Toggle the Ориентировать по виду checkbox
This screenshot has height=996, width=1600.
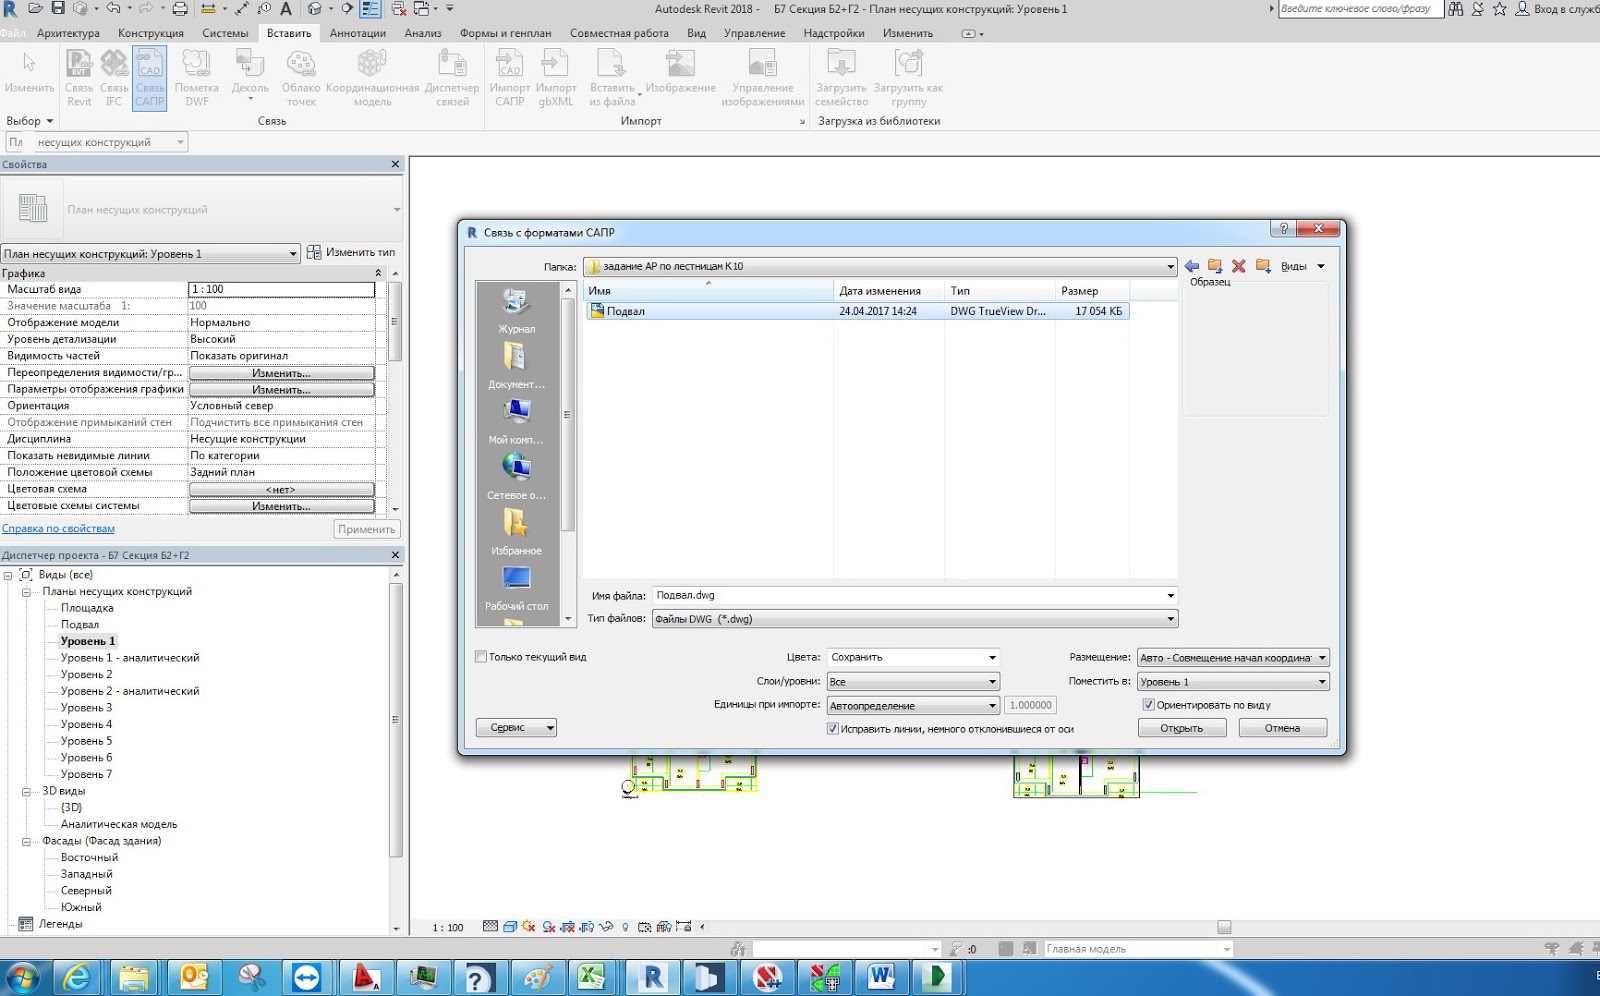1148,705
